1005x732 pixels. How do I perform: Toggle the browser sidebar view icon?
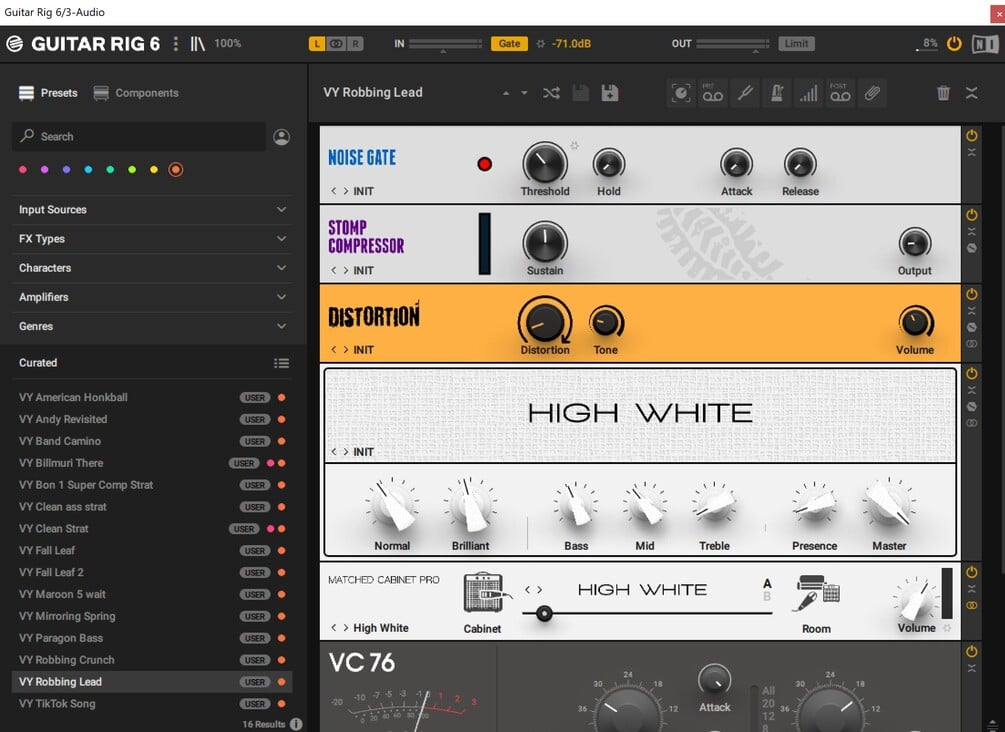coord(197,44)
